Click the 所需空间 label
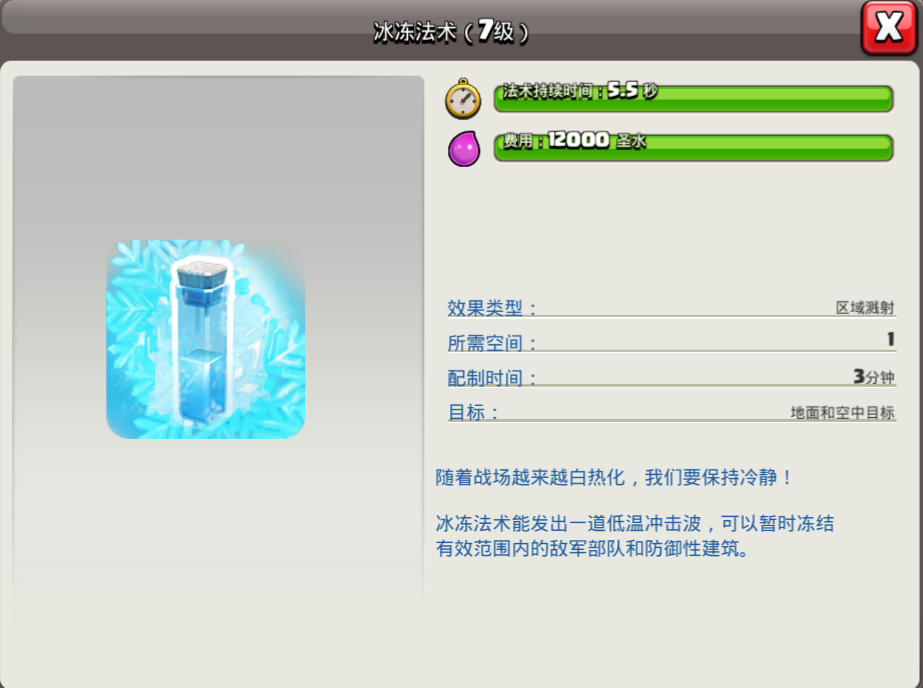923x688 pixels. 492,343
